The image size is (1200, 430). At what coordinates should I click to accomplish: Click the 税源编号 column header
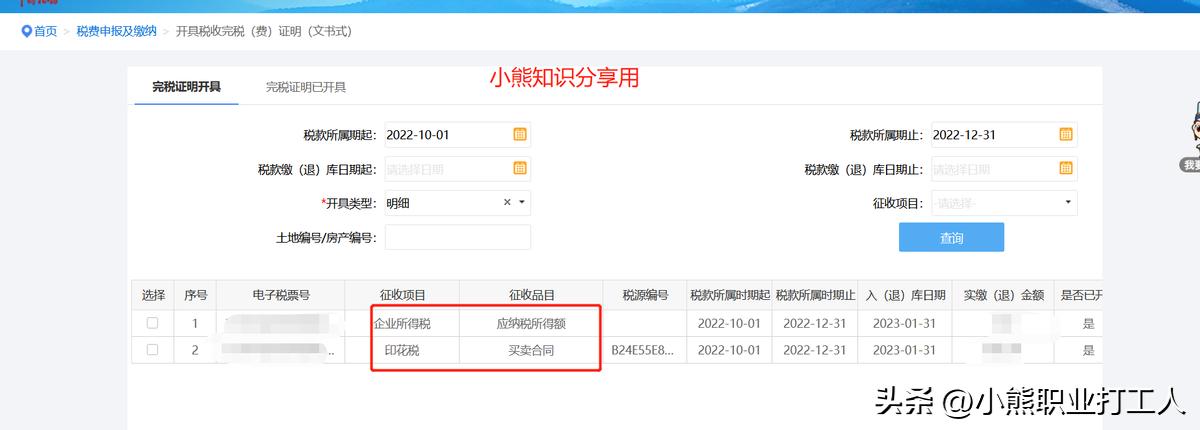[x=644, y=295]
